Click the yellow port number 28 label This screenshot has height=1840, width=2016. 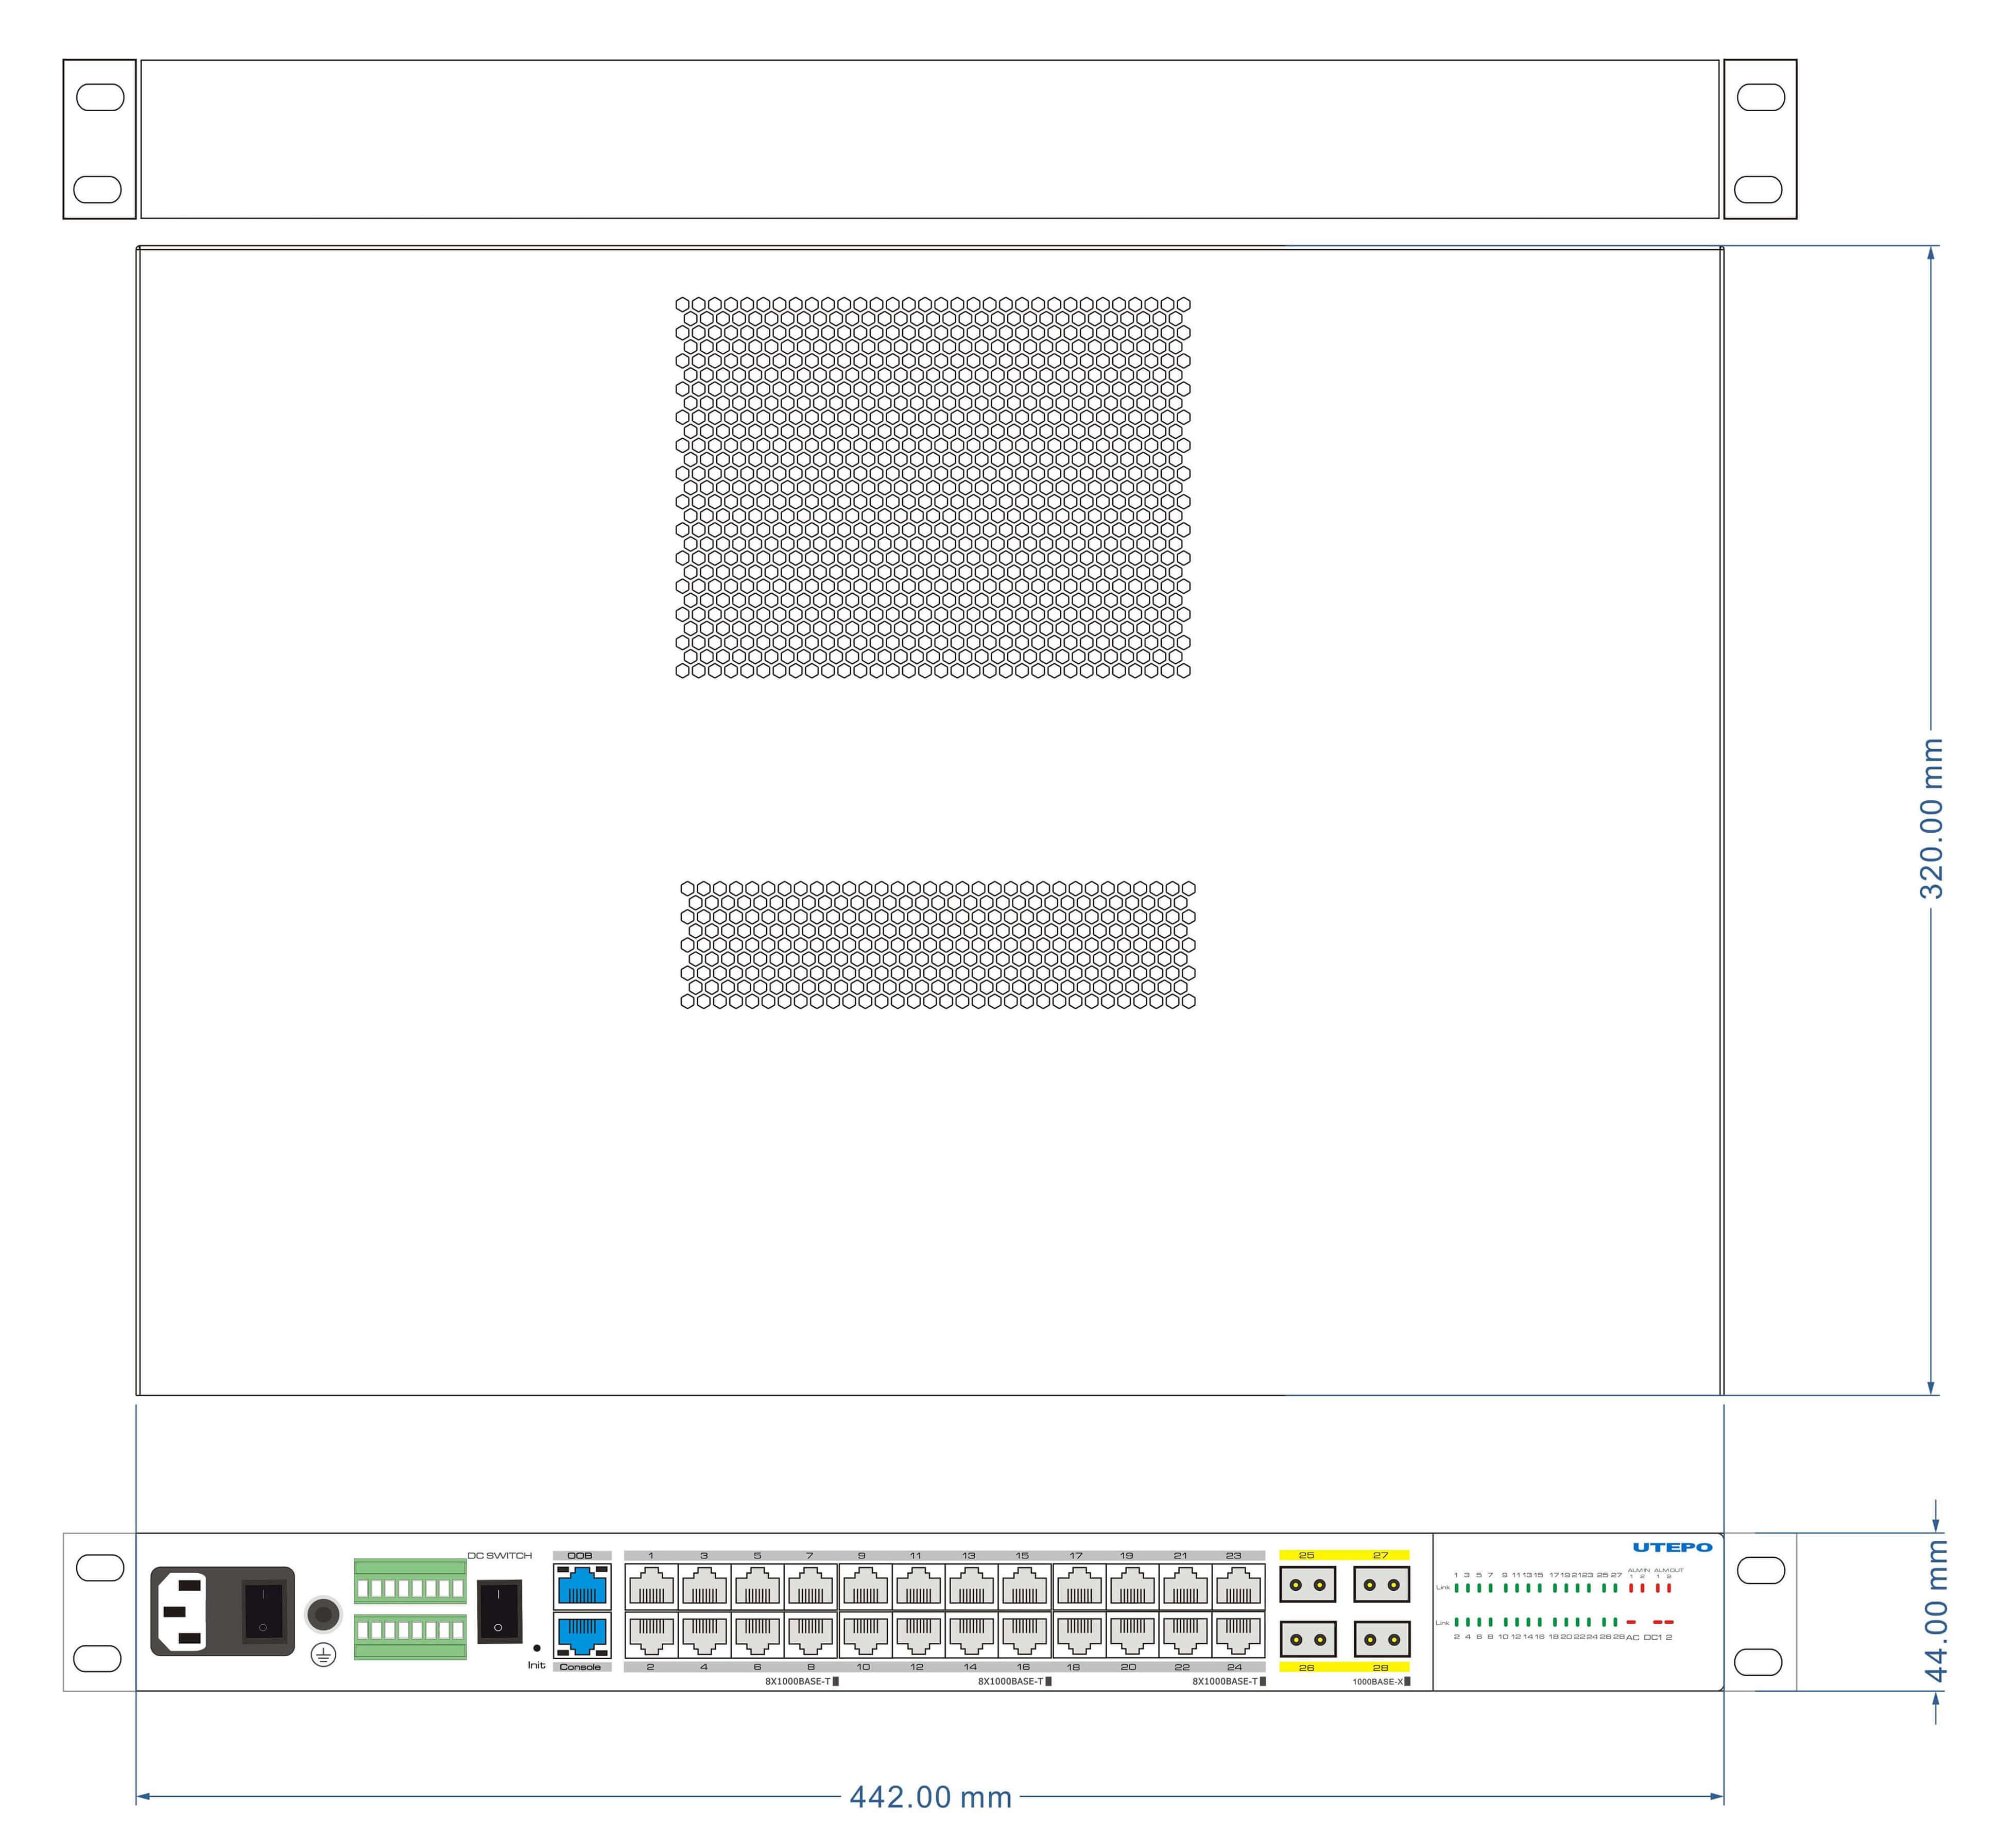[1381, 1667]
